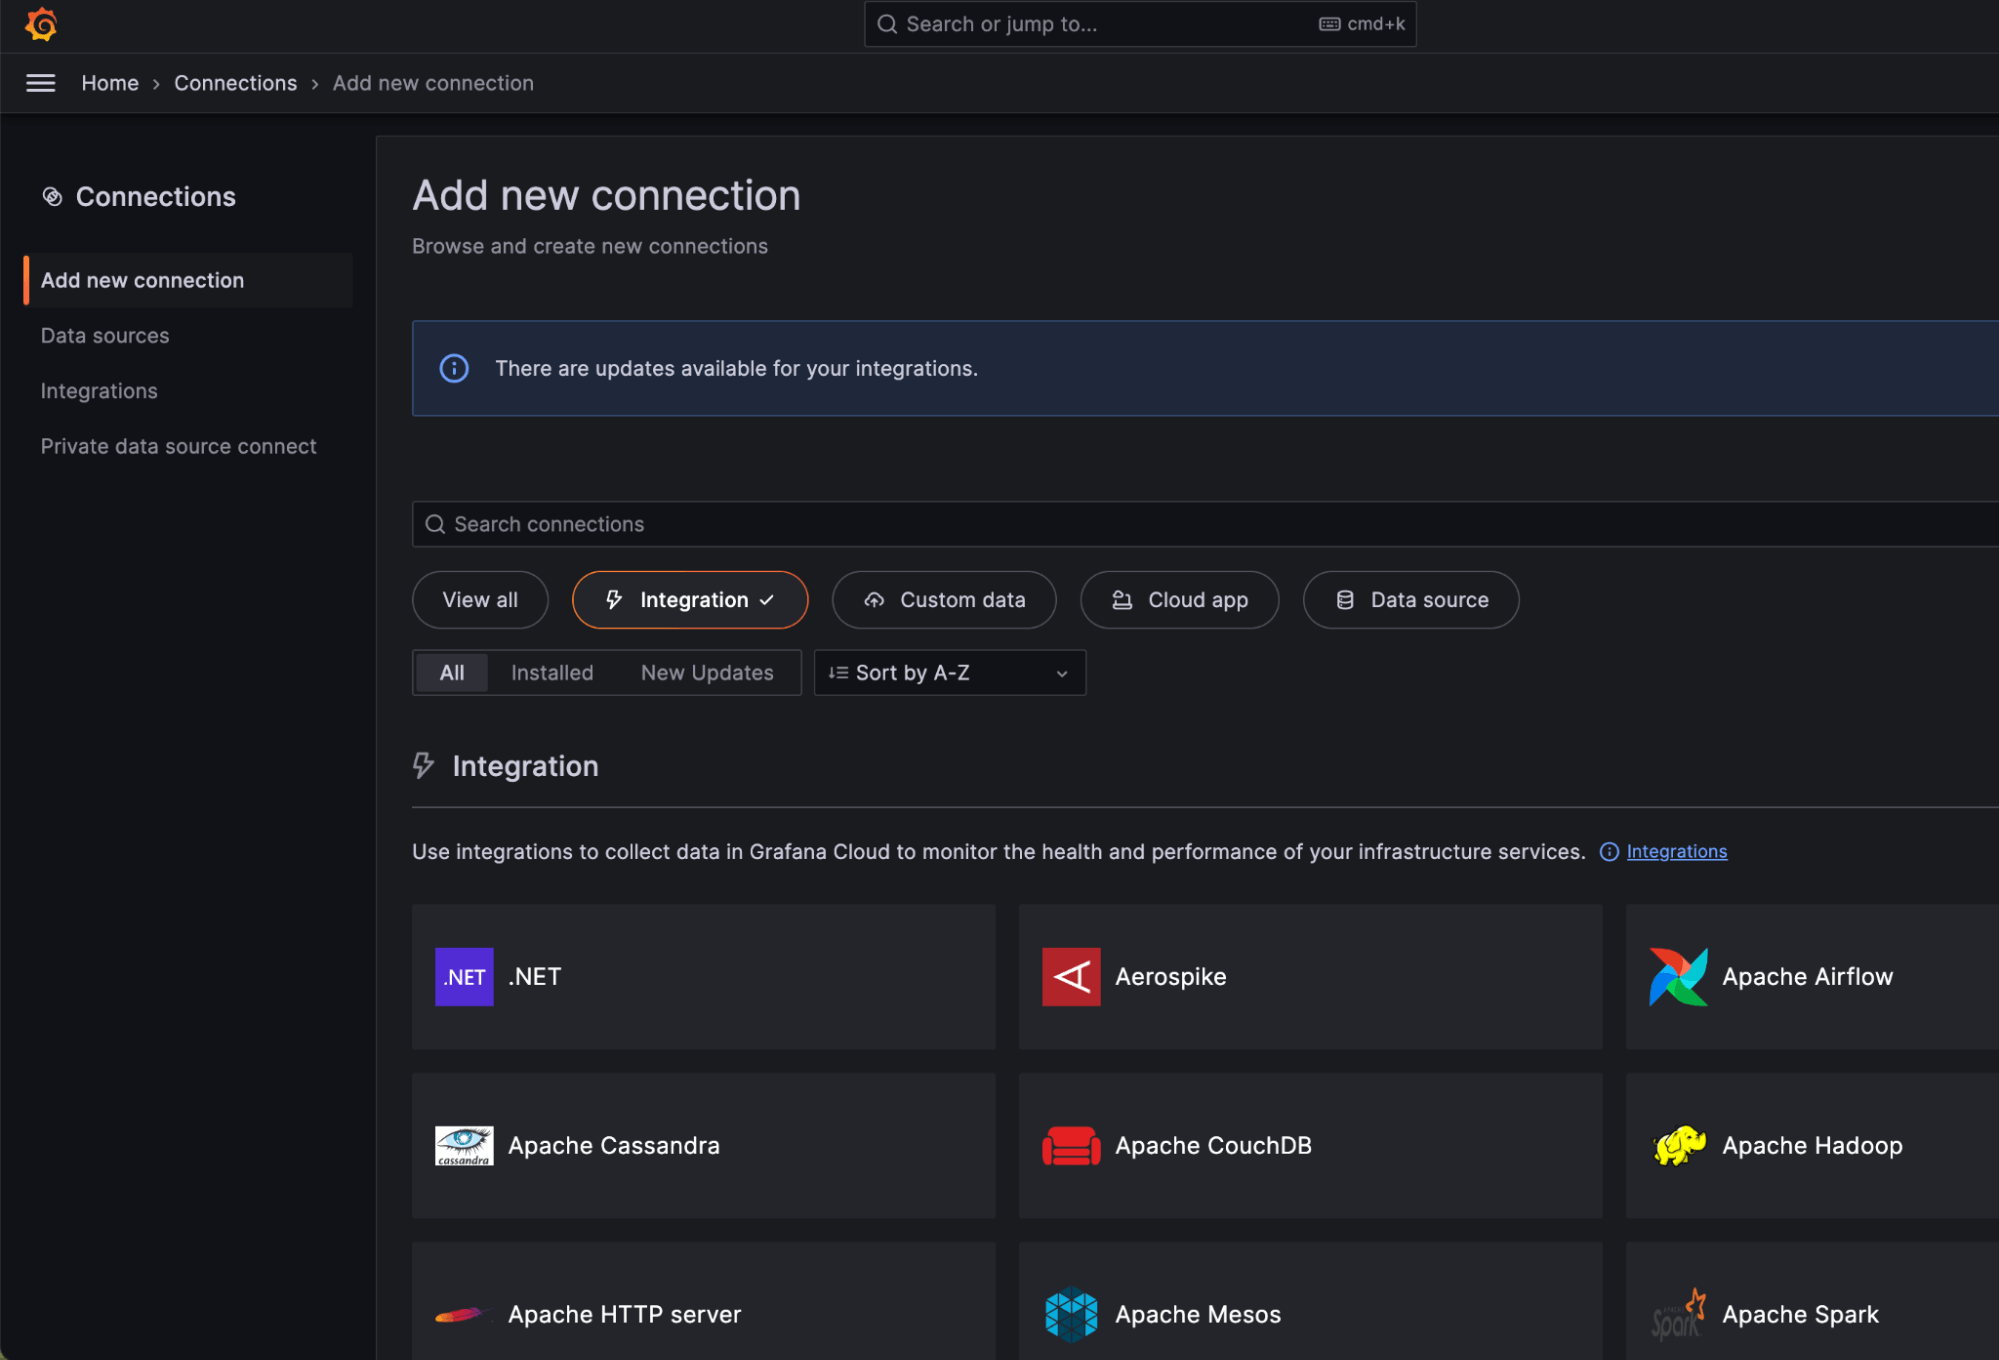Open the Apache Mesos integration

(1310, 1314)
